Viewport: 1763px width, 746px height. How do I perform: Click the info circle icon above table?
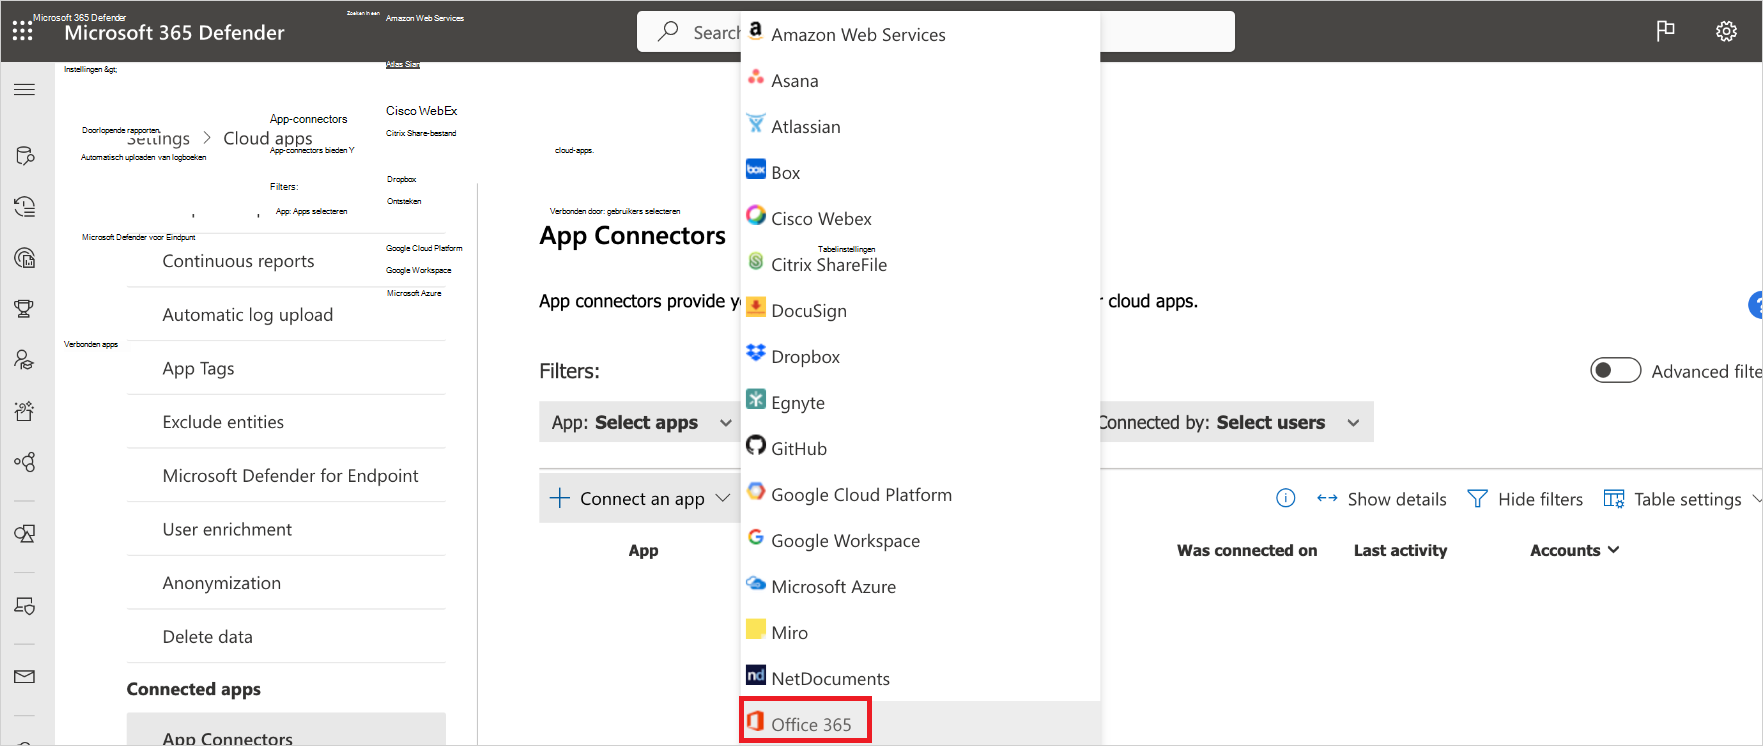1286,498
